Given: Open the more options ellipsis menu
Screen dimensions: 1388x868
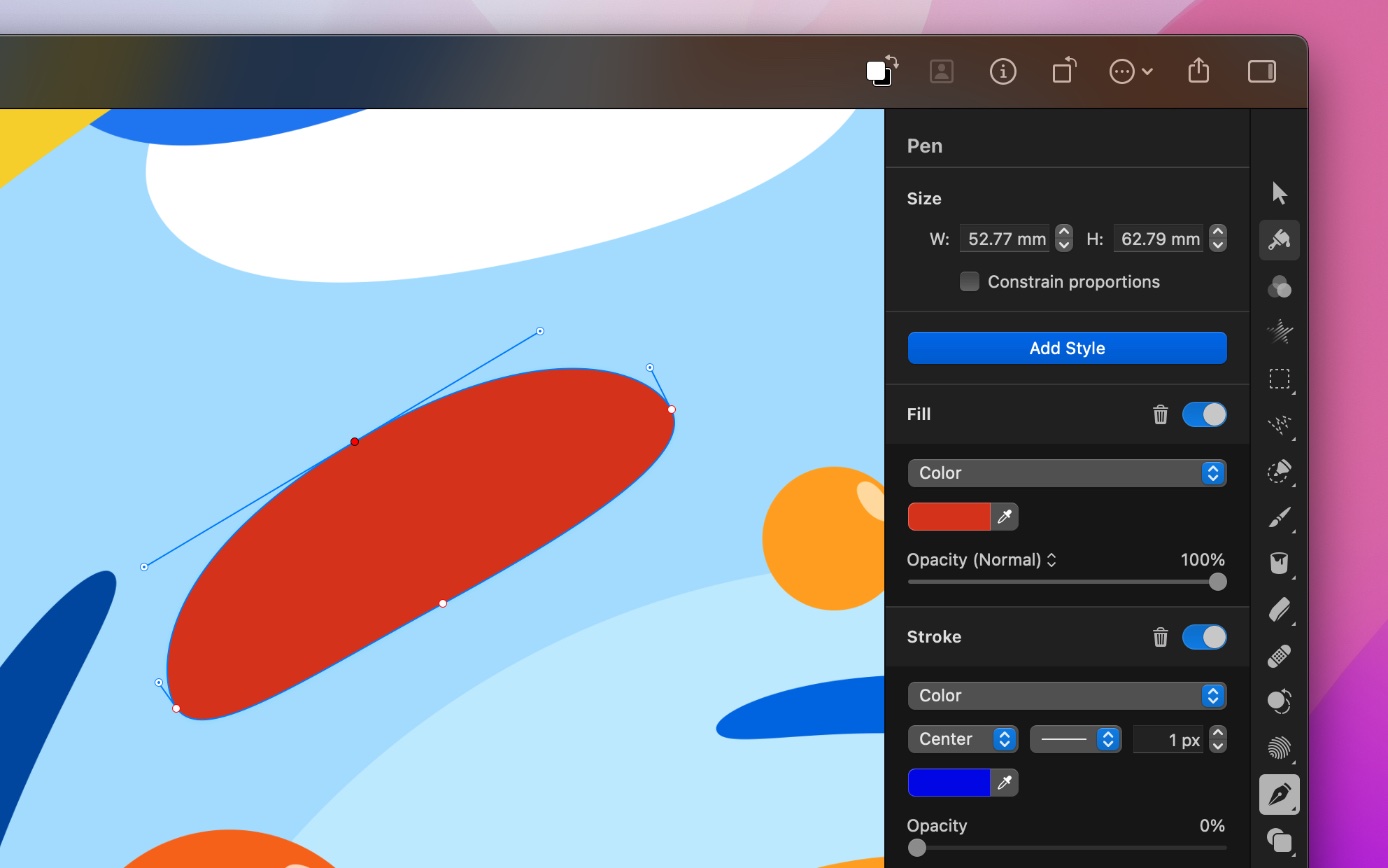Looking at the screenshot, I should tap(1131, 71).
